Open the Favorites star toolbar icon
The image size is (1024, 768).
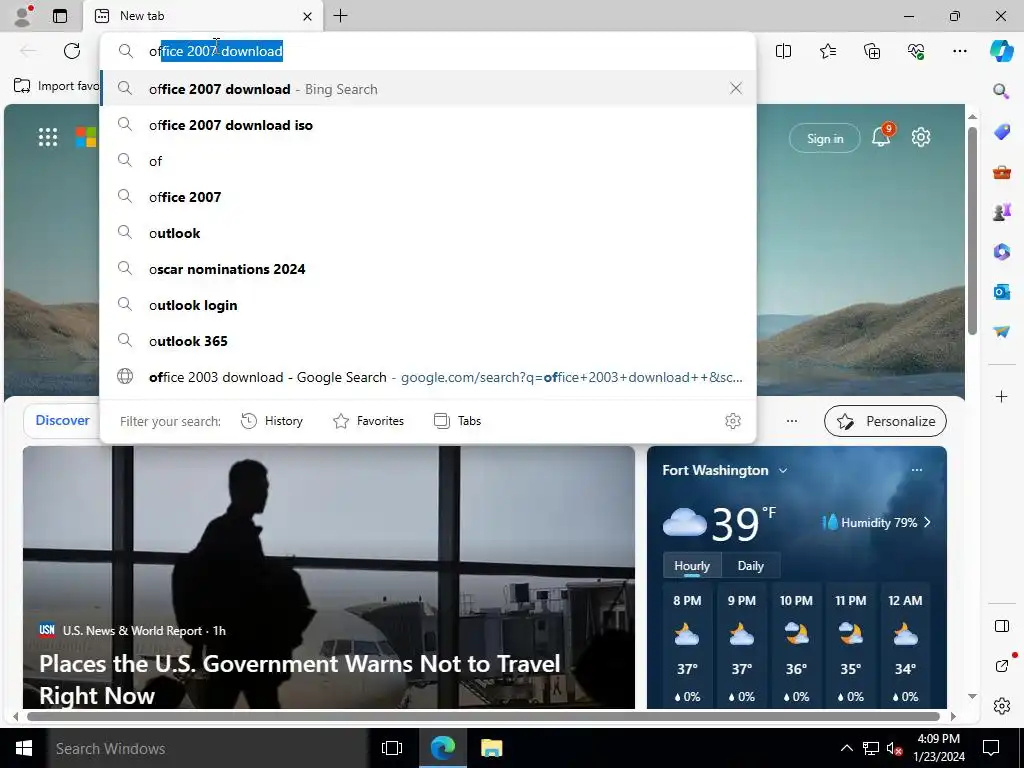(827, 51)
